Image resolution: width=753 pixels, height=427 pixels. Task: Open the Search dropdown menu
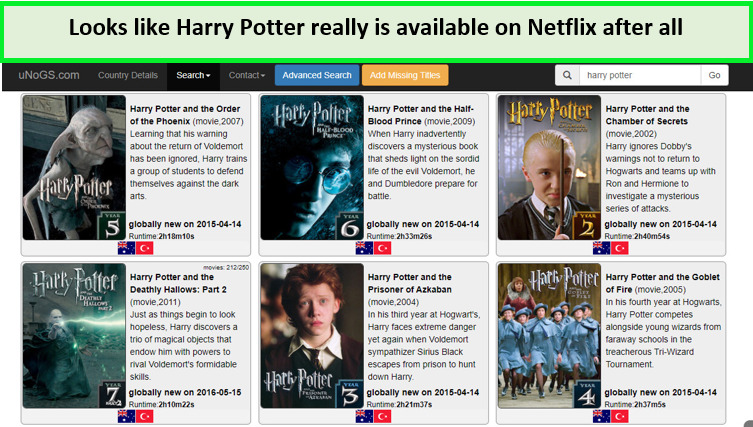click(193, 75)
